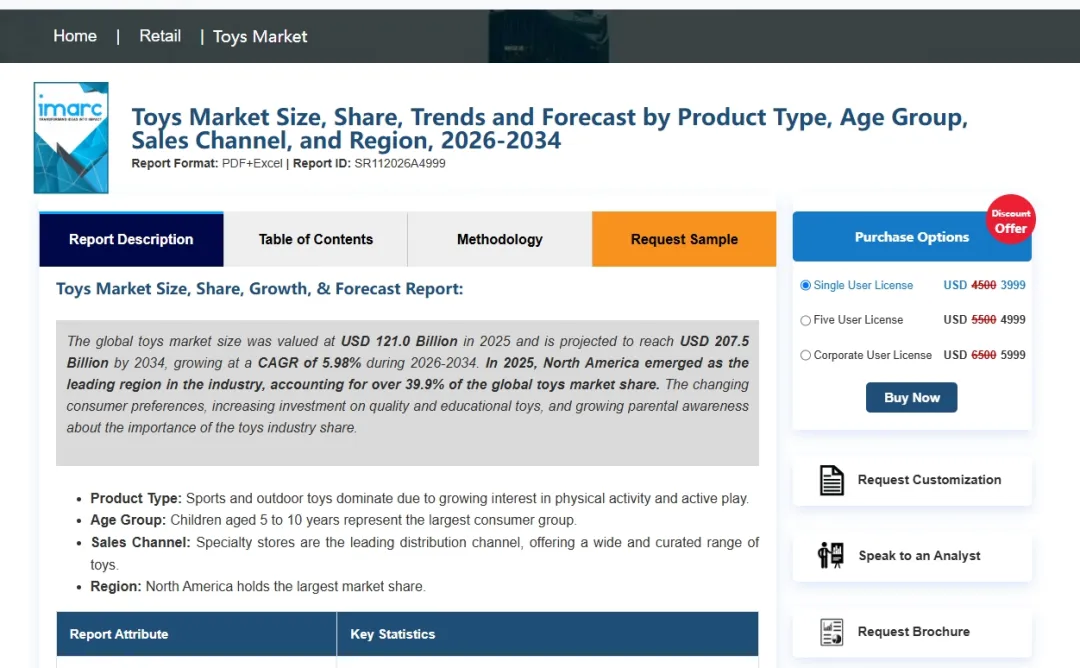Click the Request Customization label
The image size is (1080, 668).
coord(929,480)
